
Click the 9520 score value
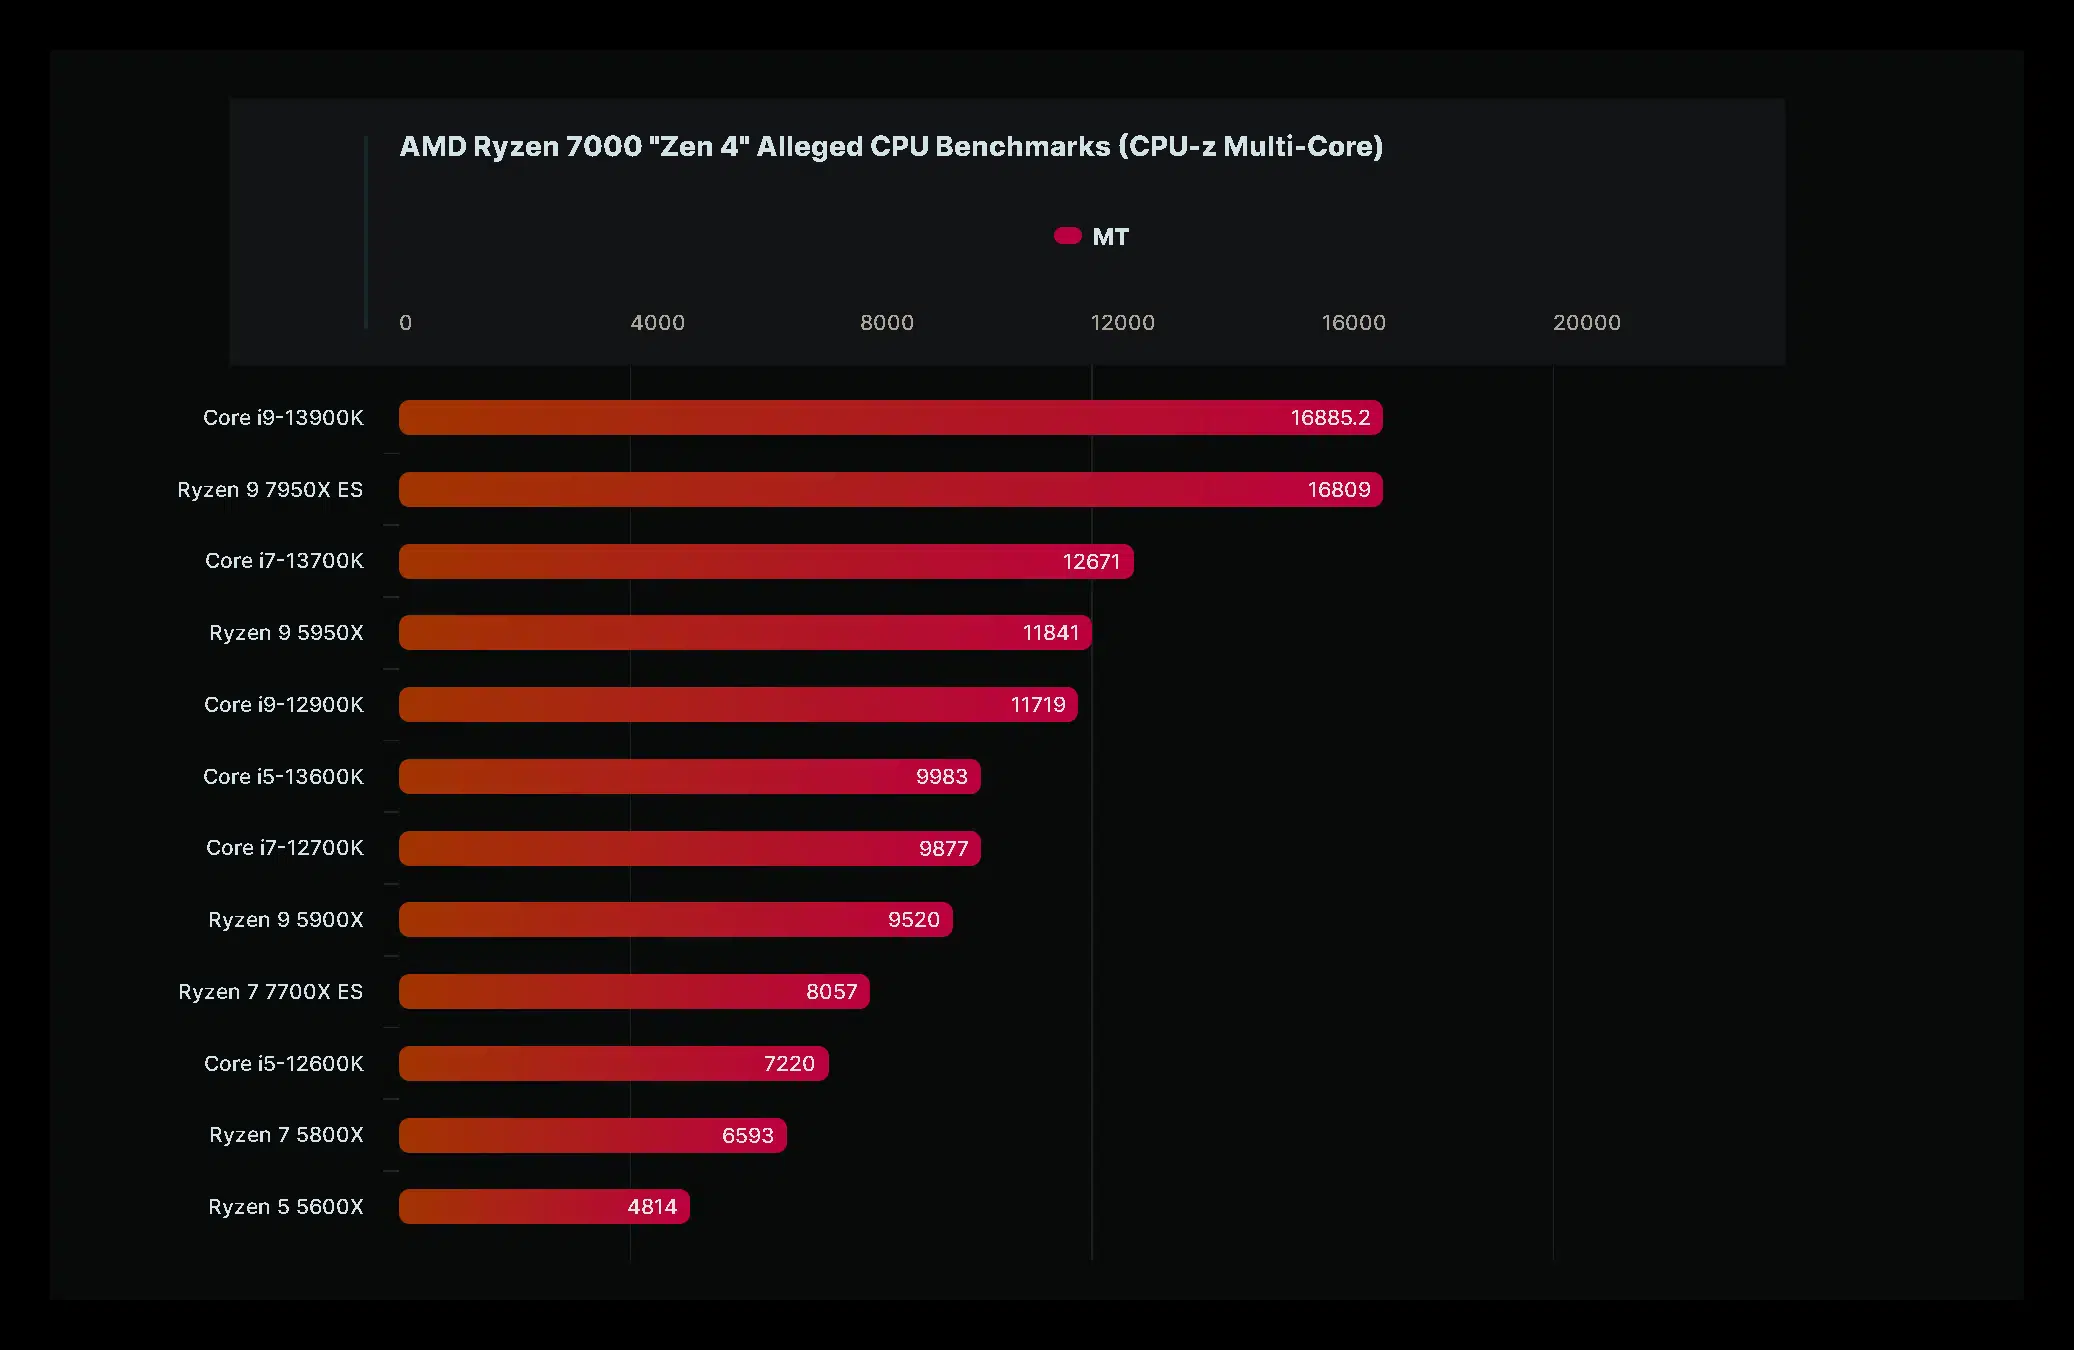click(x=914, y=920)
